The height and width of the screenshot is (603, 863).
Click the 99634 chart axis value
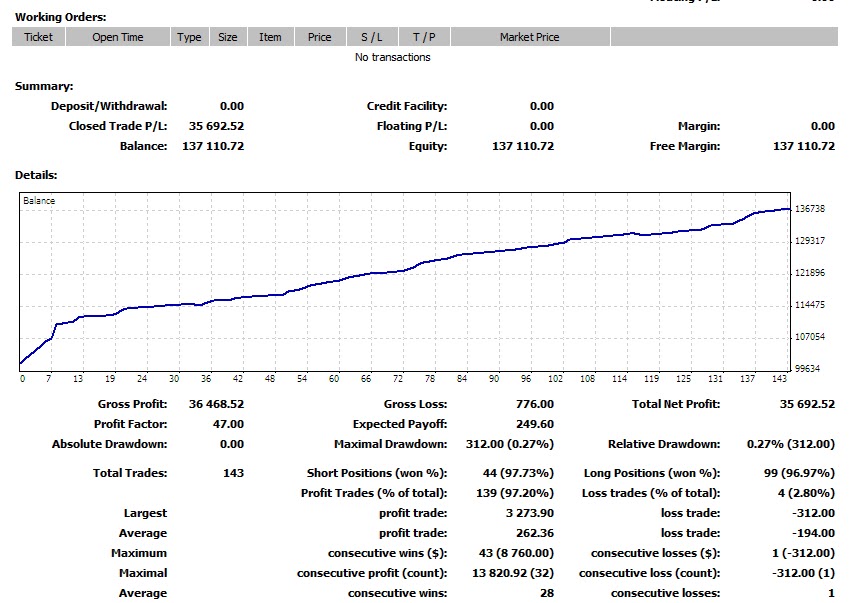click(x=807, y=369)
